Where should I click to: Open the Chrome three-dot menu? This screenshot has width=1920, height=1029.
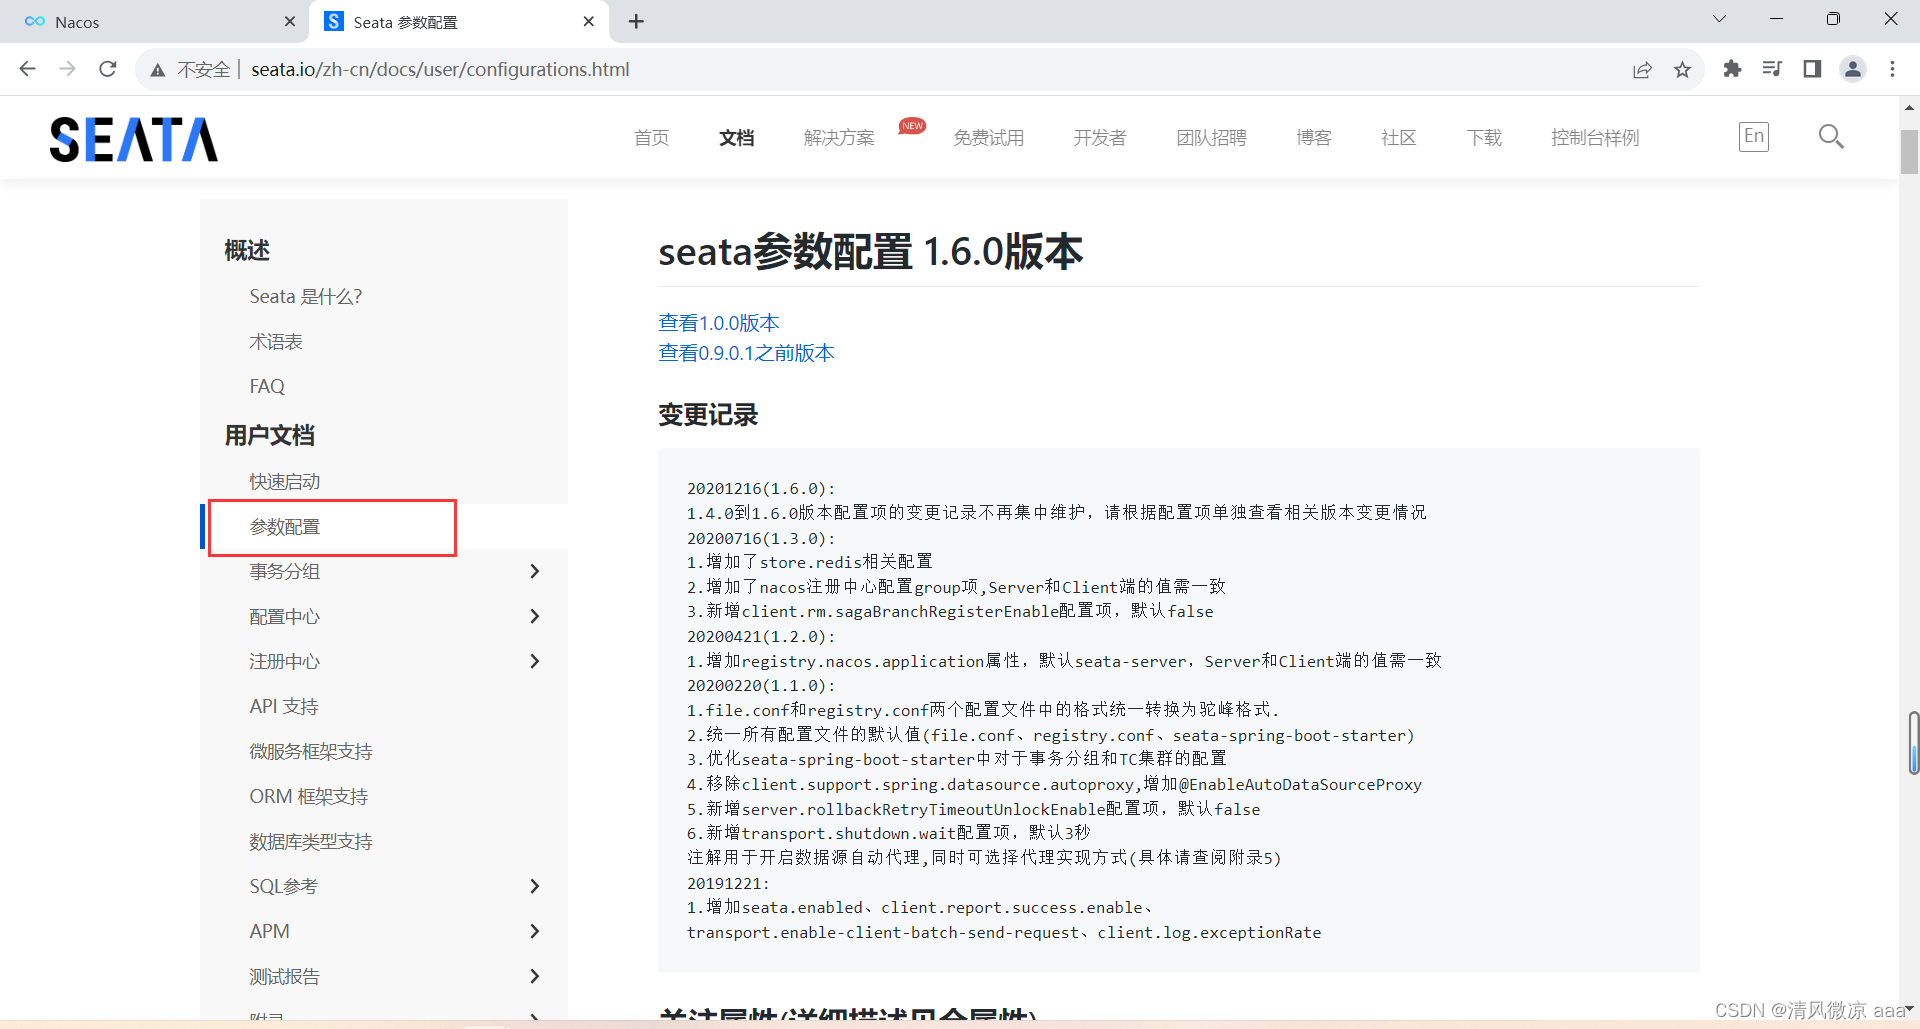tap(1892, 69)
